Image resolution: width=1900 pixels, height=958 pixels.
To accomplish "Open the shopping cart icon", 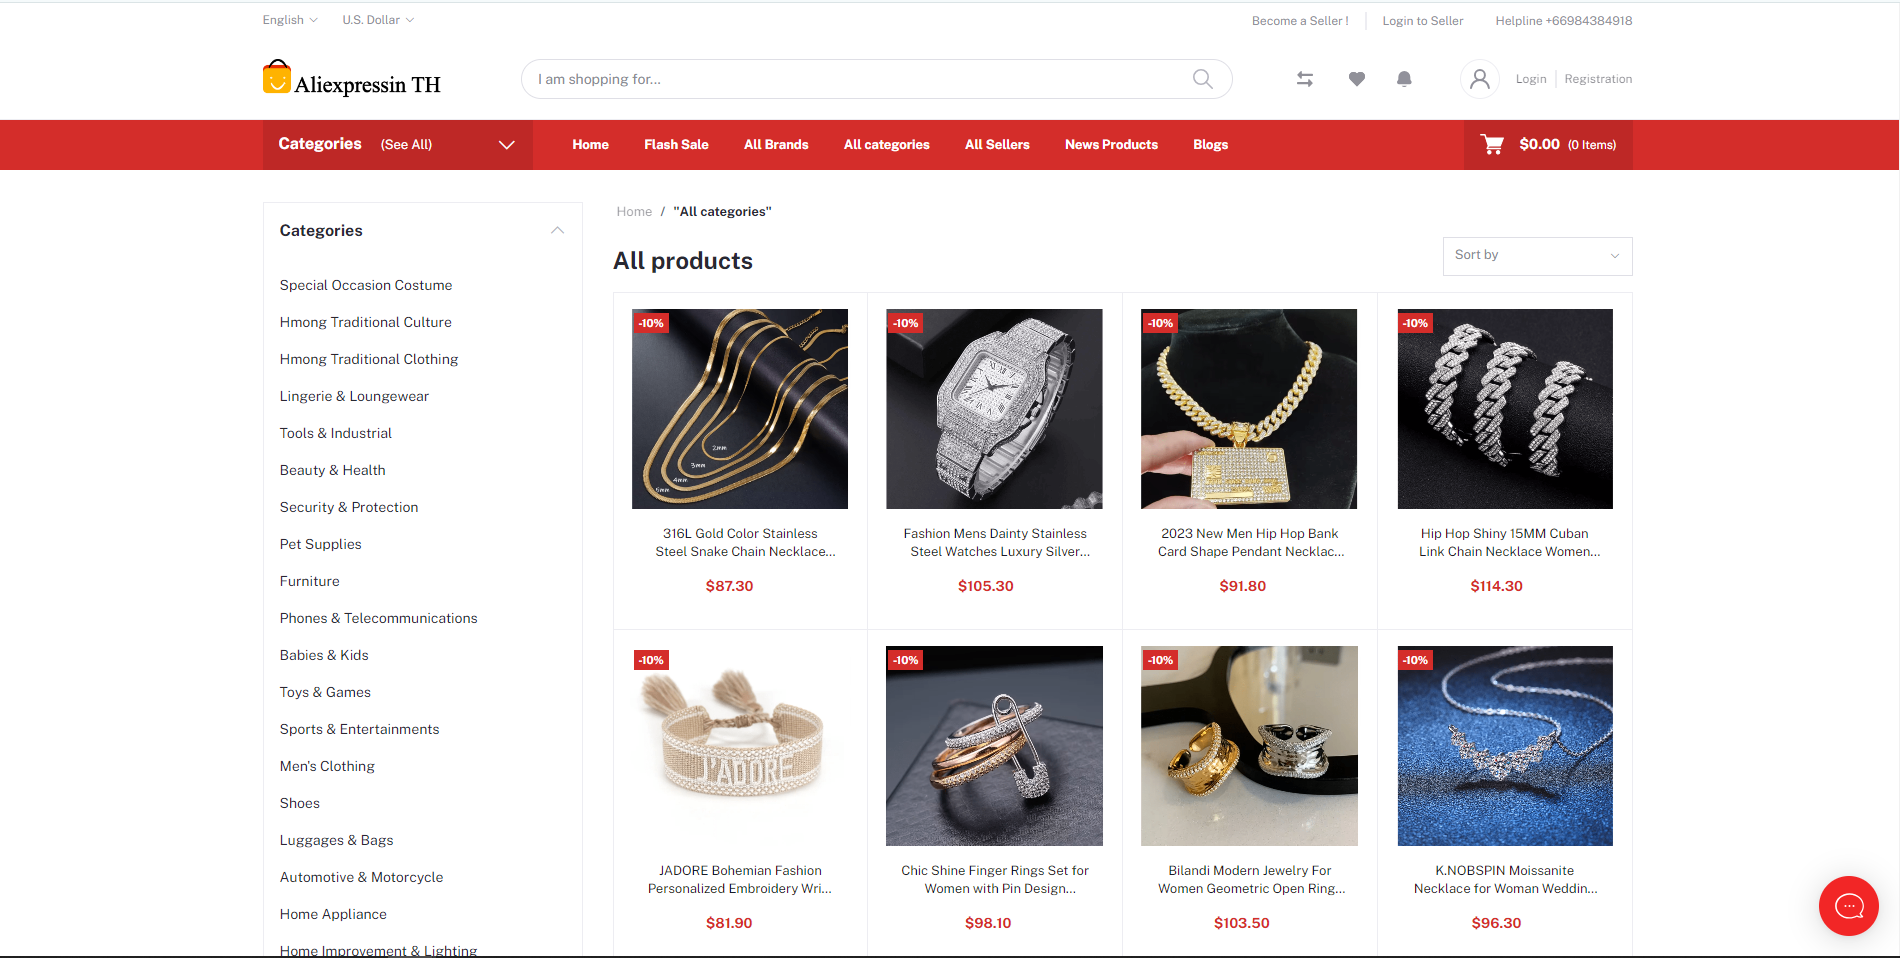I will pos(1492,144).
